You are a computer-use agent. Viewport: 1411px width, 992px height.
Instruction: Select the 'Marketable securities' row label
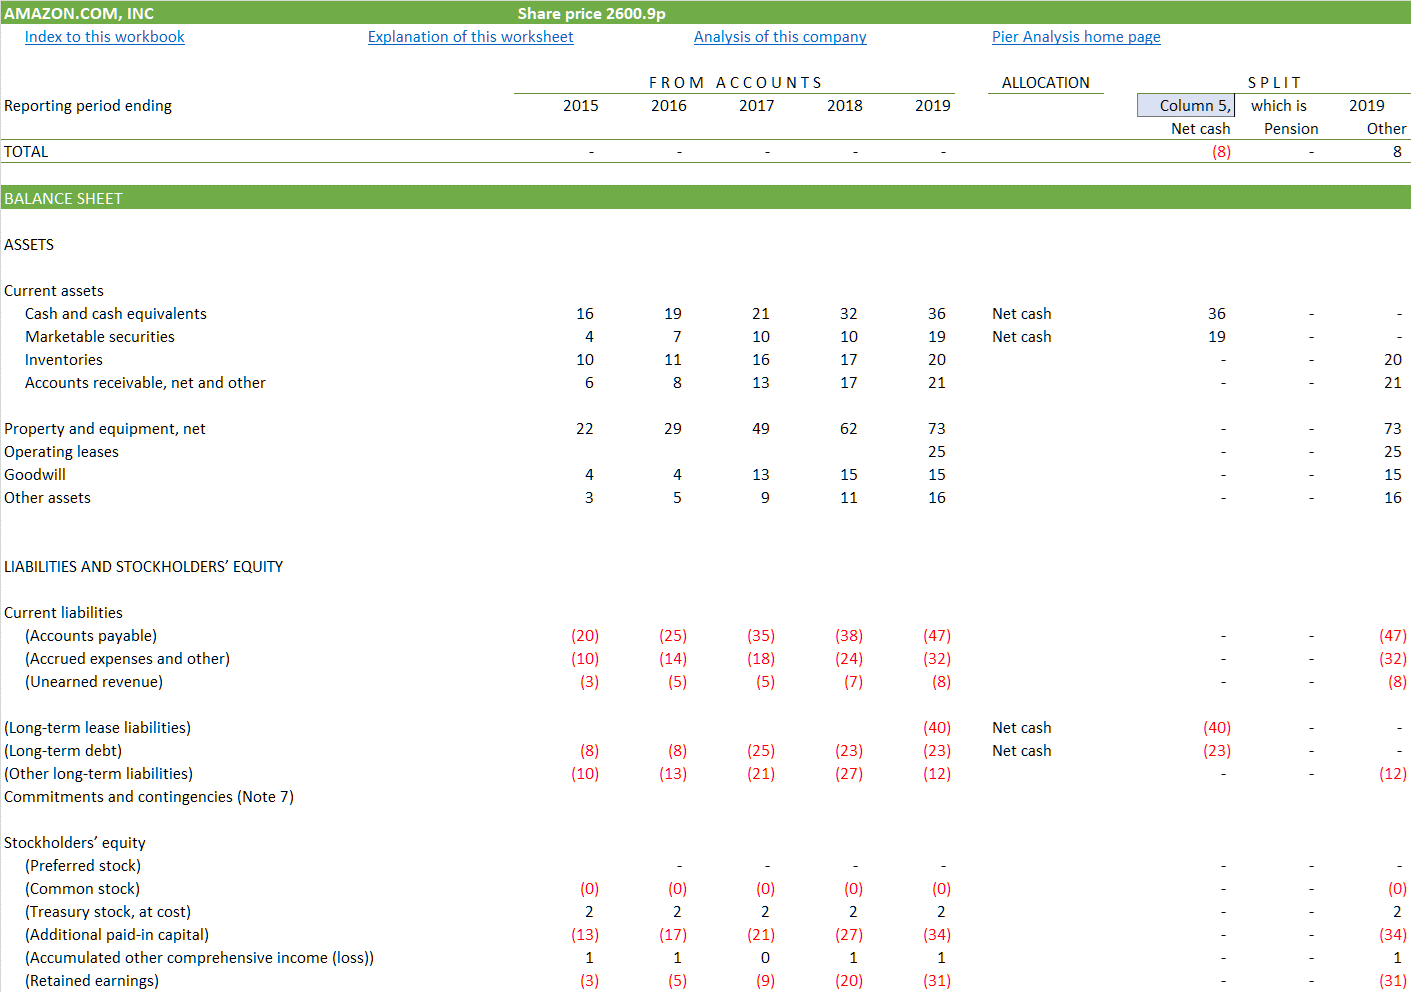point(100,337)
